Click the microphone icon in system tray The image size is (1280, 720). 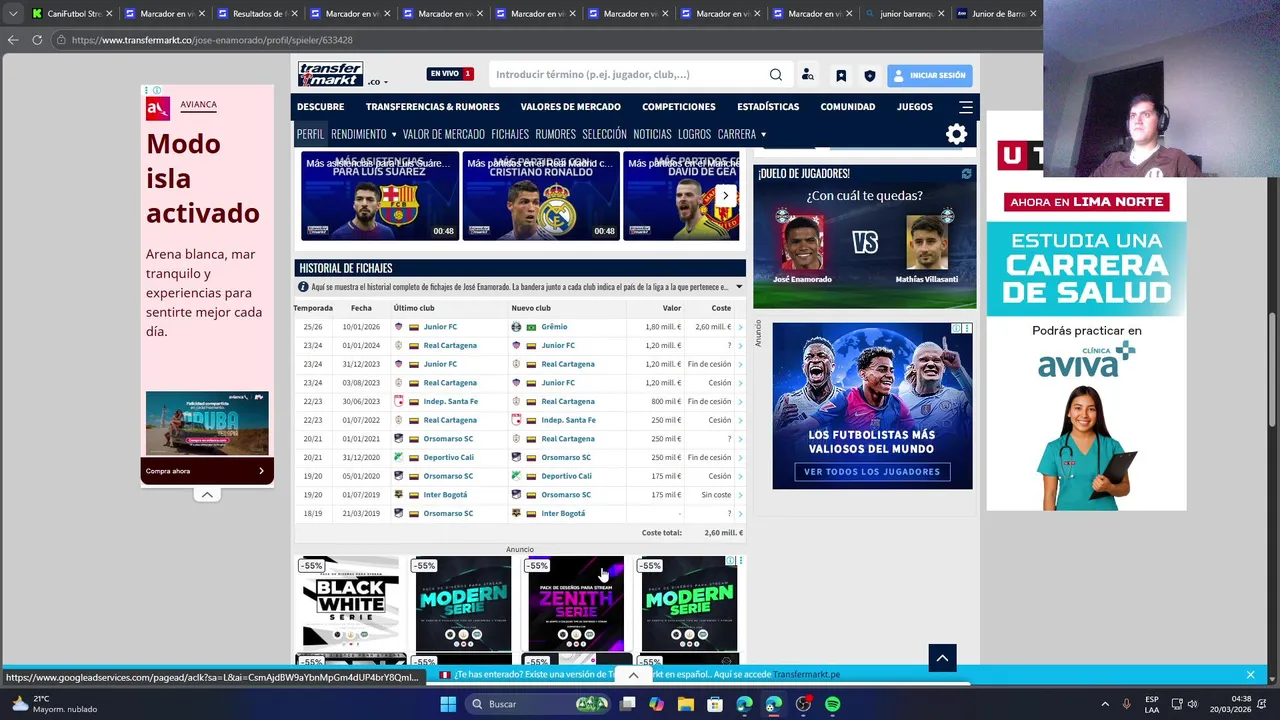tap(1127, 704)
